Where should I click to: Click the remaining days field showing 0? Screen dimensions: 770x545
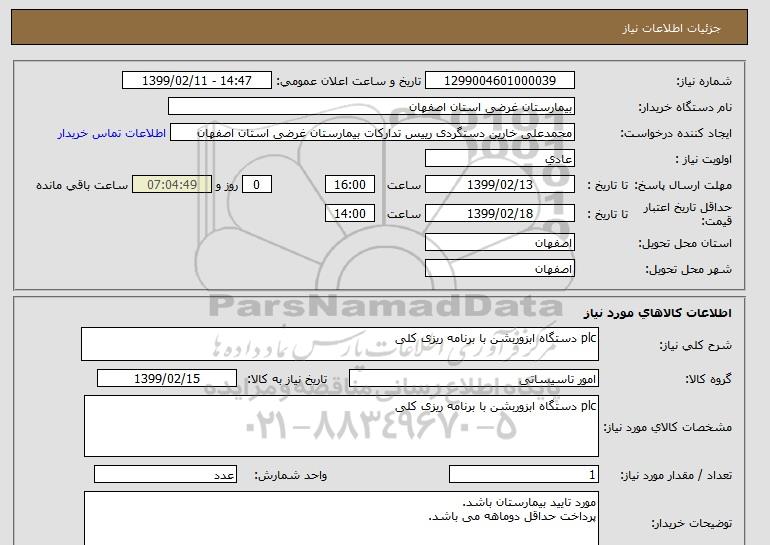256,185
